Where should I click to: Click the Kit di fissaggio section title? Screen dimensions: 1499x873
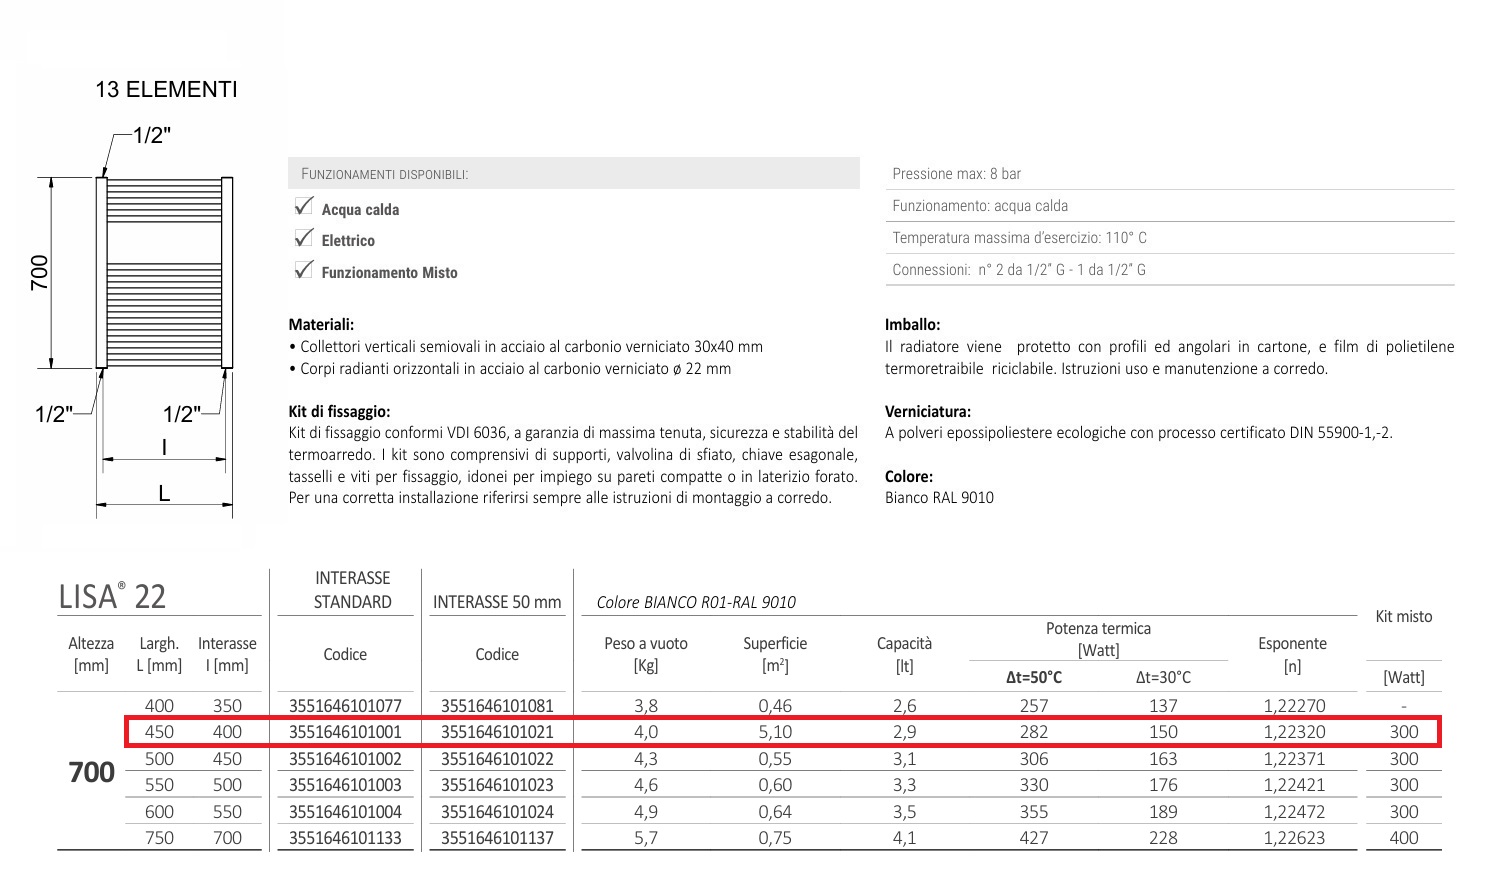(x=339, y=411)
